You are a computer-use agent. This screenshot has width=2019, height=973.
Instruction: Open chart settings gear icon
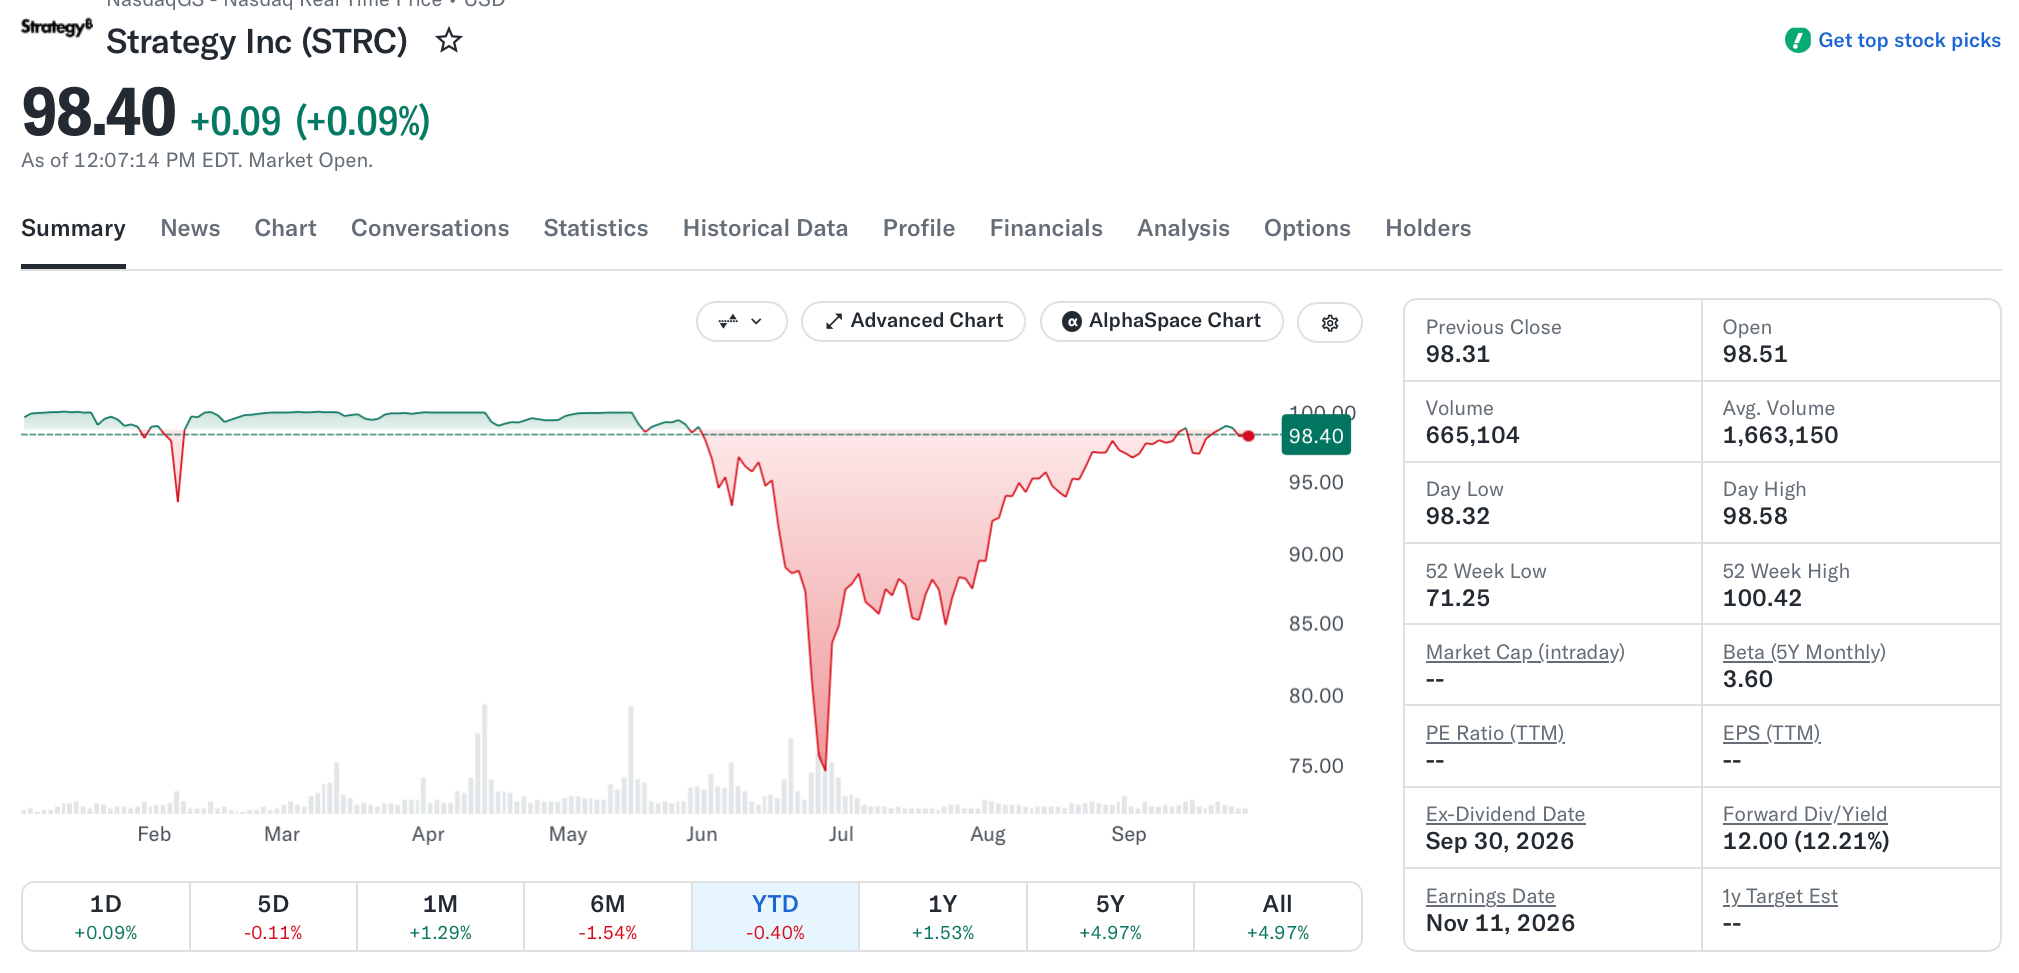(x=1329, y=322)
